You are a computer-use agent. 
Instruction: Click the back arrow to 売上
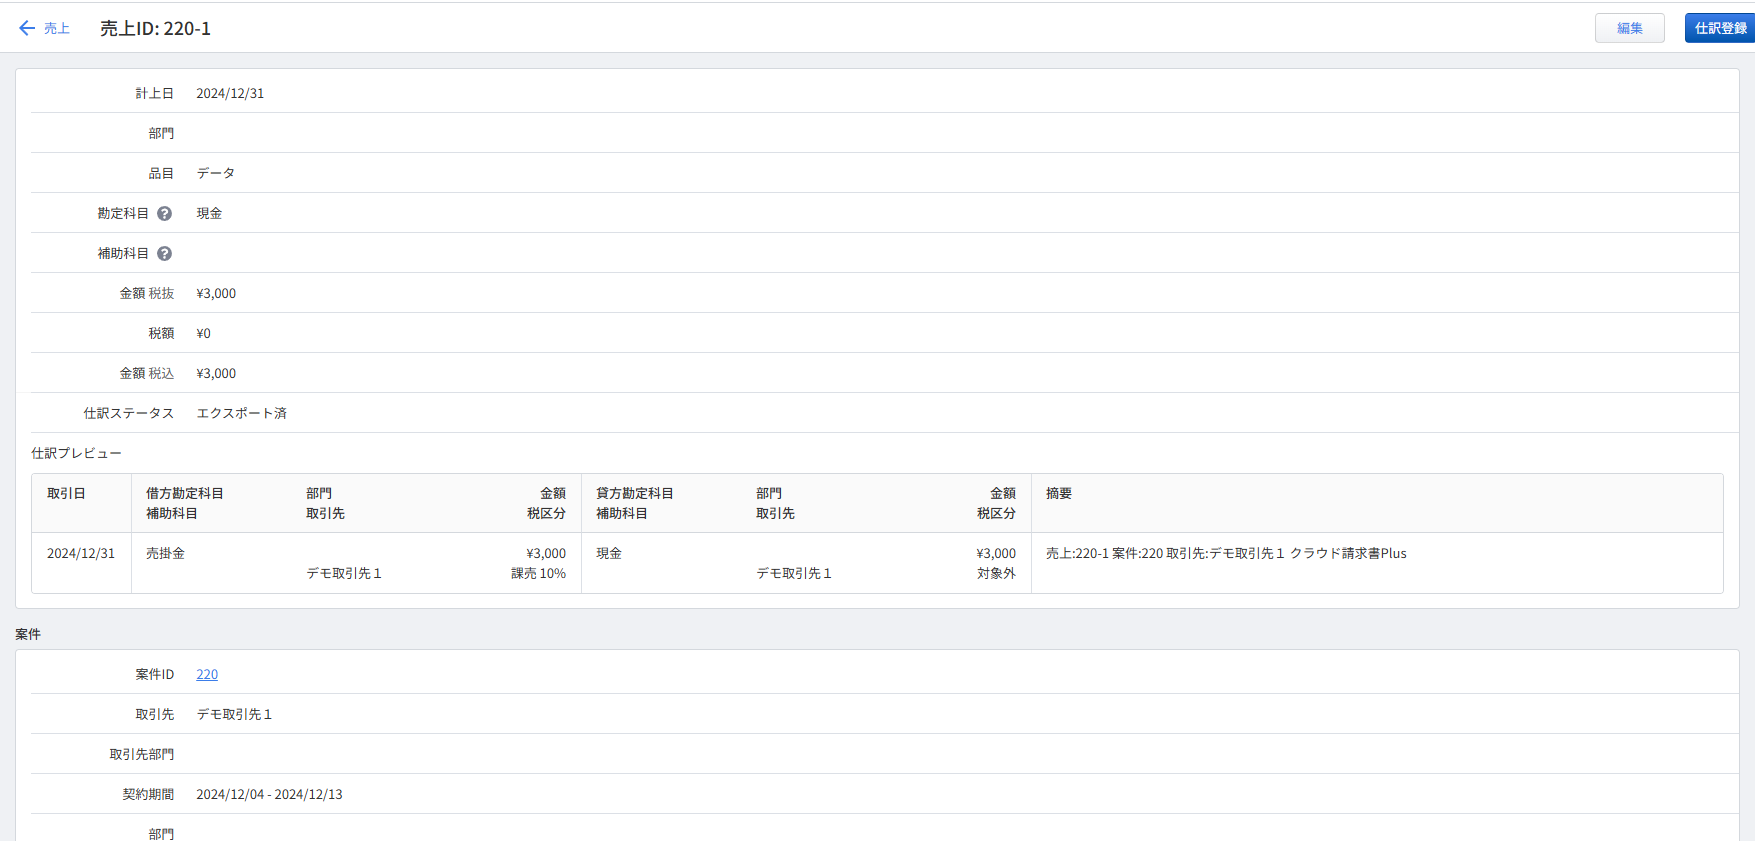[27, 28]
